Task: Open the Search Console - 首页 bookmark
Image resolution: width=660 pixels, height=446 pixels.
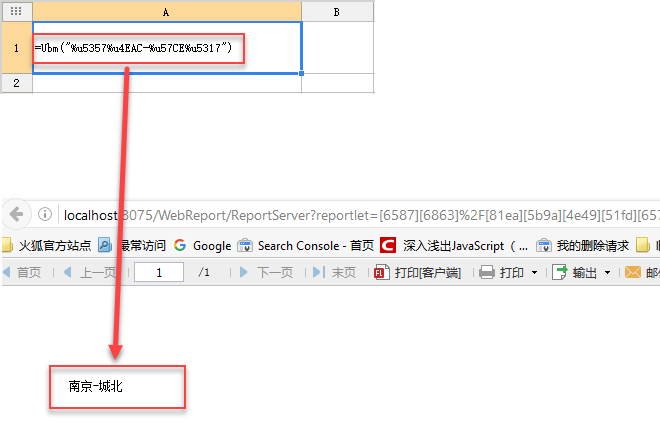Action: click(306, 245)
